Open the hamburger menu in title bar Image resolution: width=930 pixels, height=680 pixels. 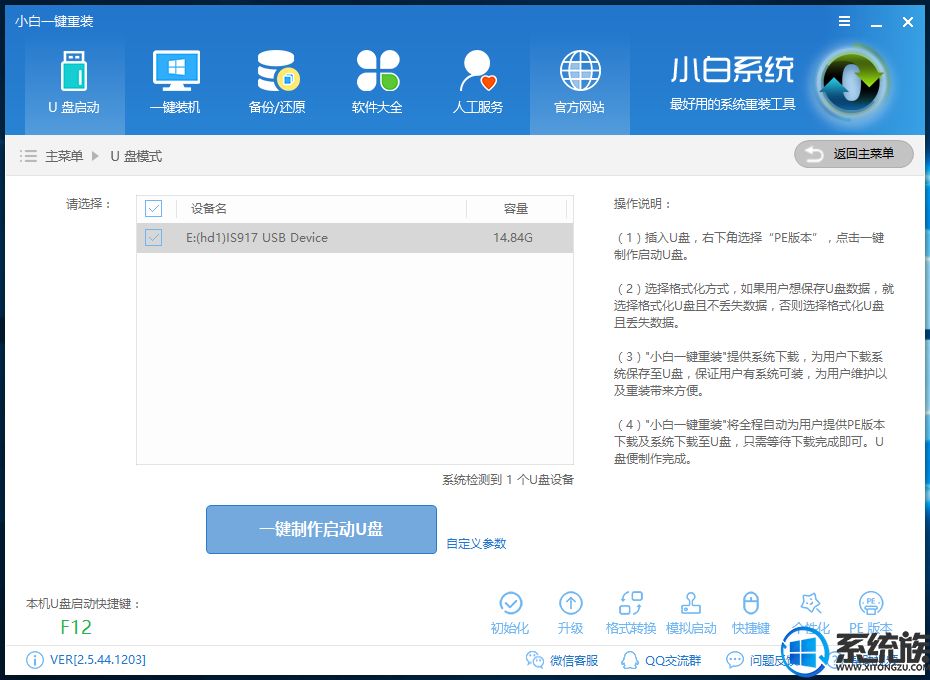(x=845, y=22)
